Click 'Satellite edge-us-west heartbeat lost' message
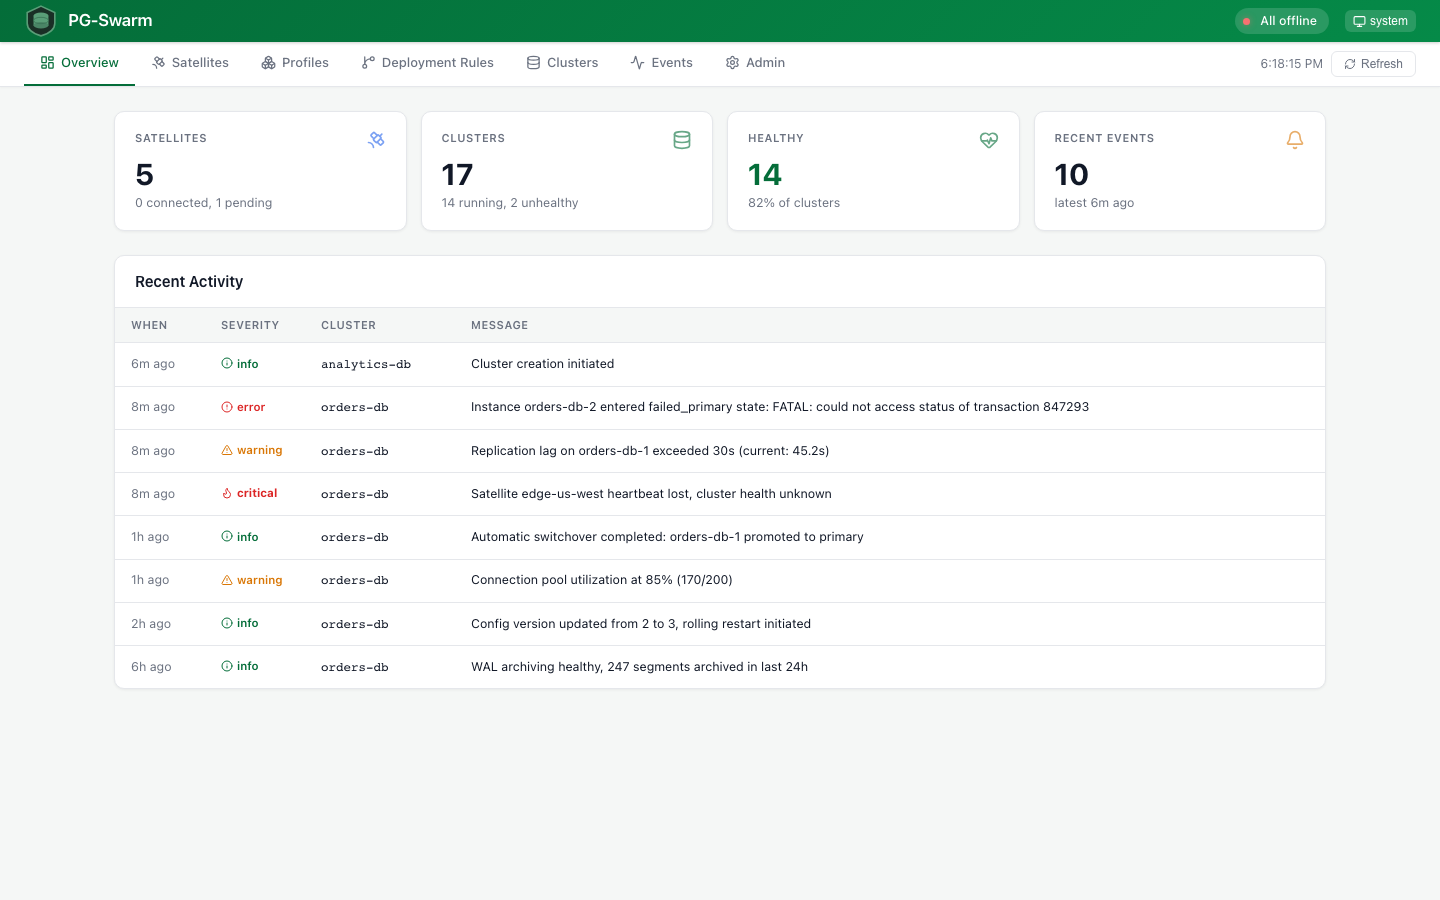Image resolution: width=1440 pixels, height=900 pixels. tap(651, 494)
